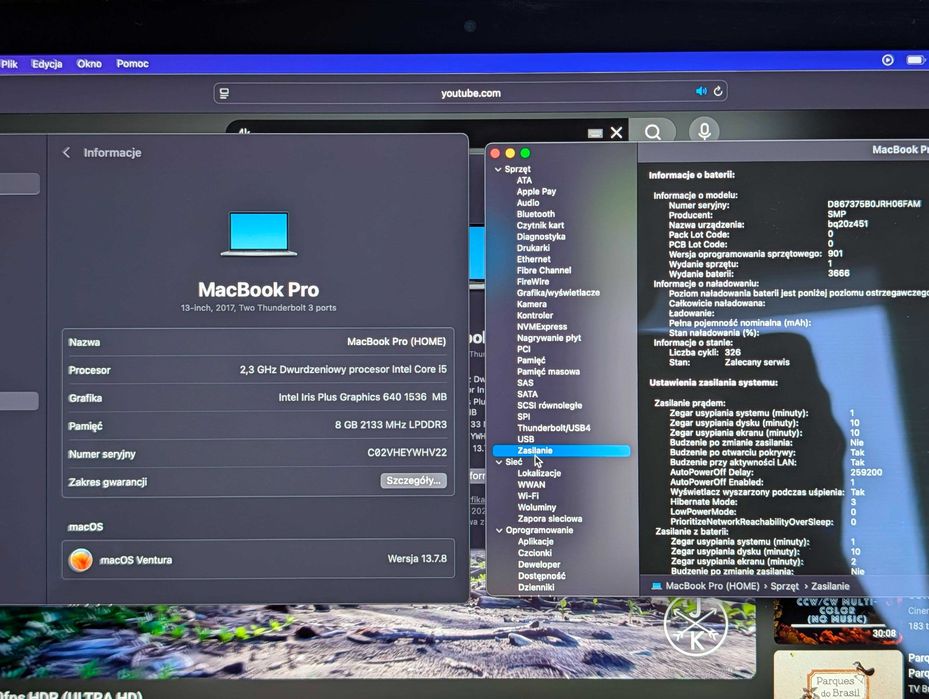The height and width of the screenshot is (699, 929).
Task: Select Audio in sidebar
Action: pyautogui.click(x=528, y=203)
